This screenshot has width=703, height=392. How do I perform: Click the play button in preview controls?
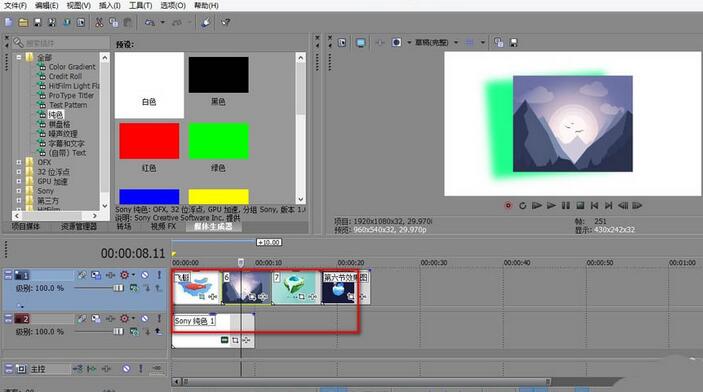click(551, 205)
